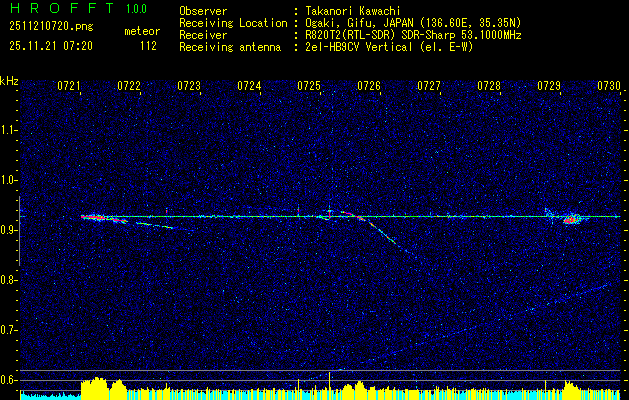This screenshot has height=400, width=629.
Task: Click the Receiving Location label
Action: [x=233, y=23]
